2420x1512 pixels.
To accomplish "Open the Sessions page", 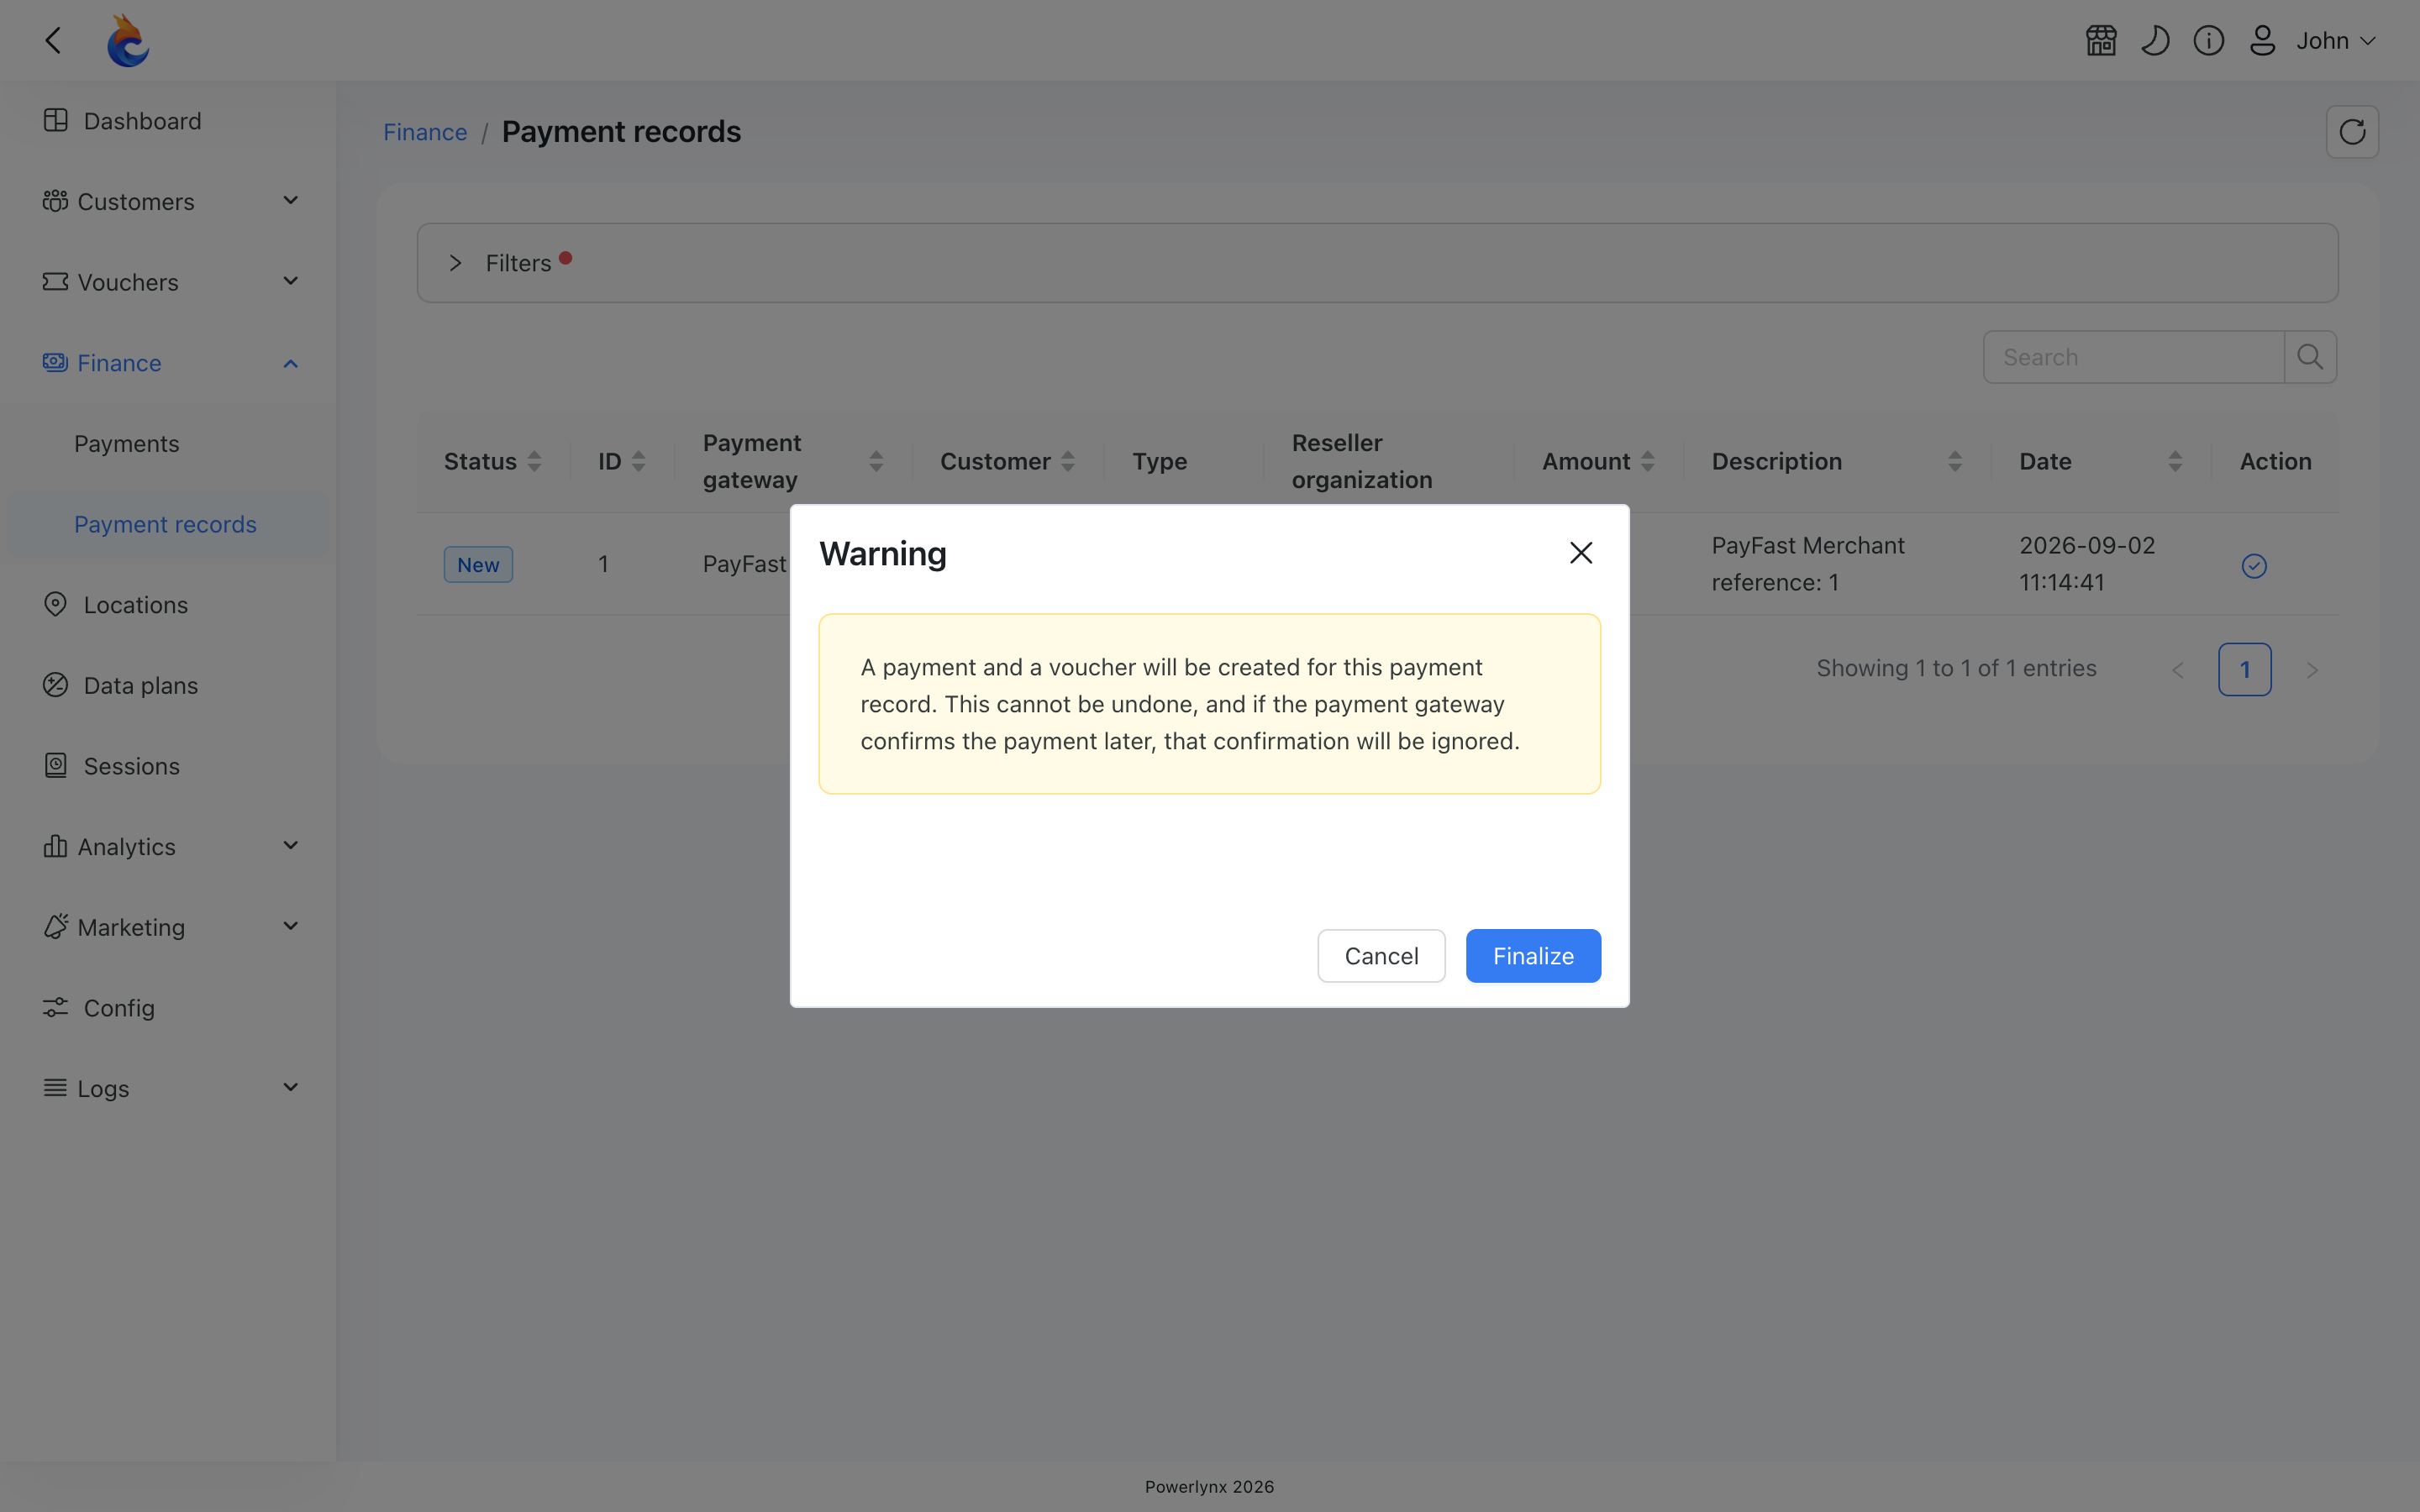I will pos(168,766).
